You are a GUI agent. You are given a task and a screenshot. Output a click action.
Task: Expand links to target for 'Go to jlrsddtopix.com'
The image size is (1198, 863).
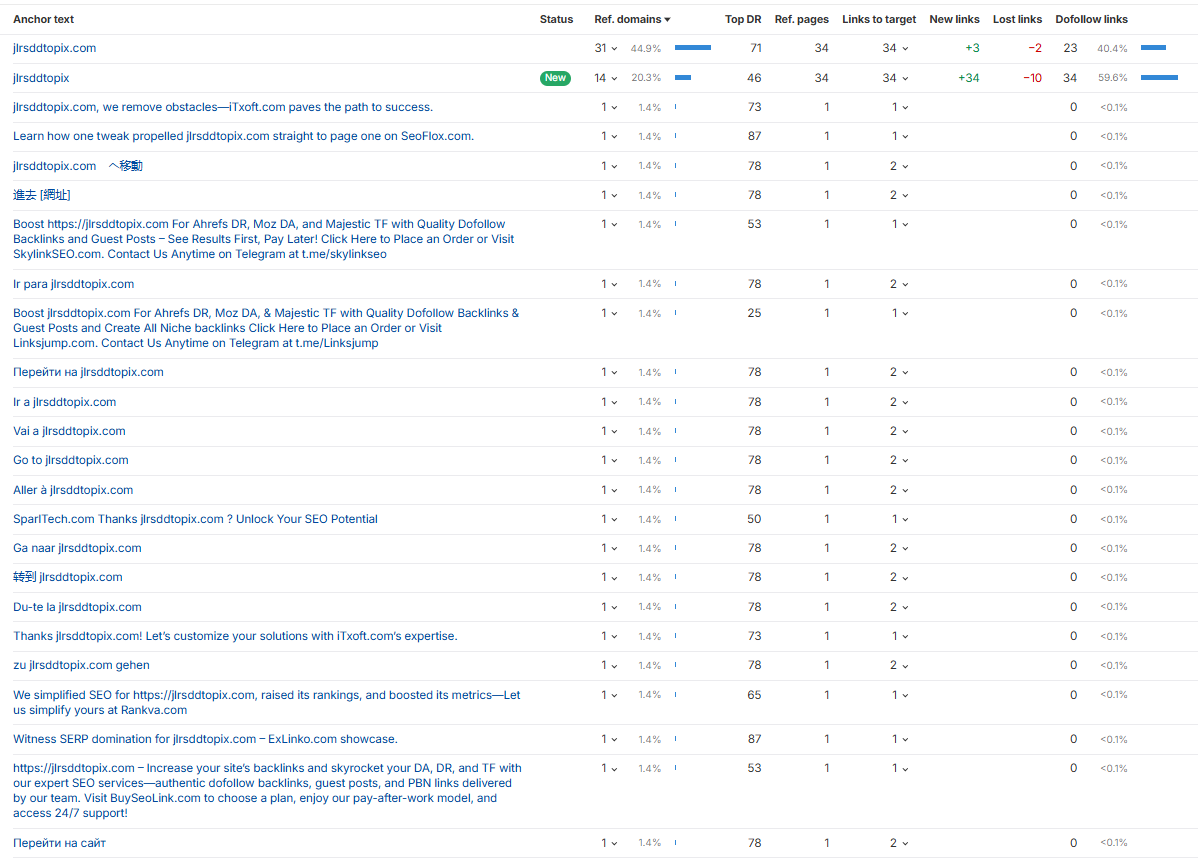pos(899,461)
